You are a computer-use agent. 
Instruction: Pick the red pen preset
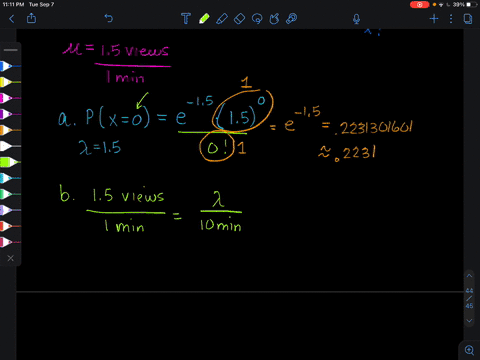point(10,226)
